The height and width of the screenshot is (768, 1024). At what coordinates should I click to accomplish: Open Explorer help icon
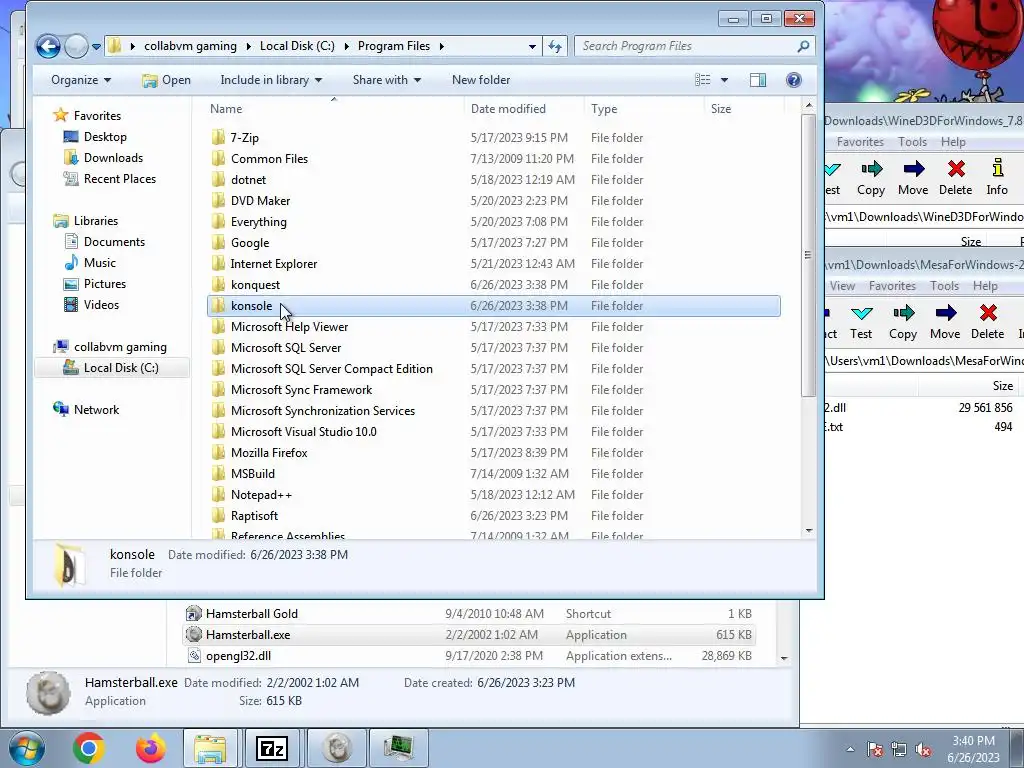793,80
